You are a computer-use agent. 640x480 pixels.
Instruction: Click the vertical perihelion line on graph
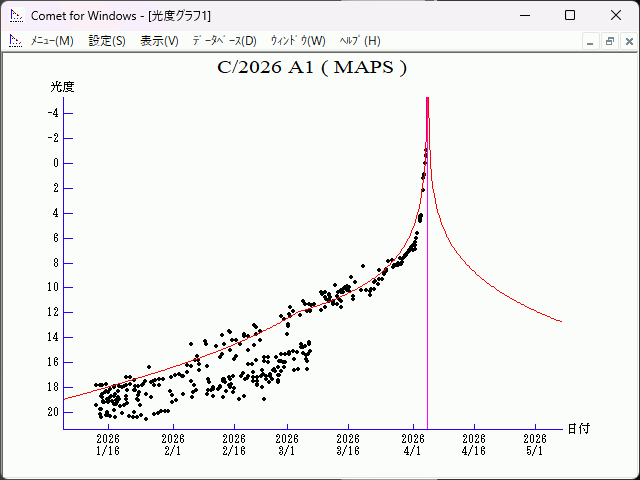tap(428, 300)
